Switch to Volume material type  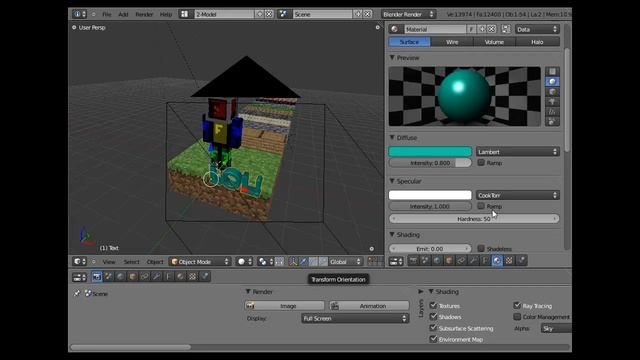point(494,42)
